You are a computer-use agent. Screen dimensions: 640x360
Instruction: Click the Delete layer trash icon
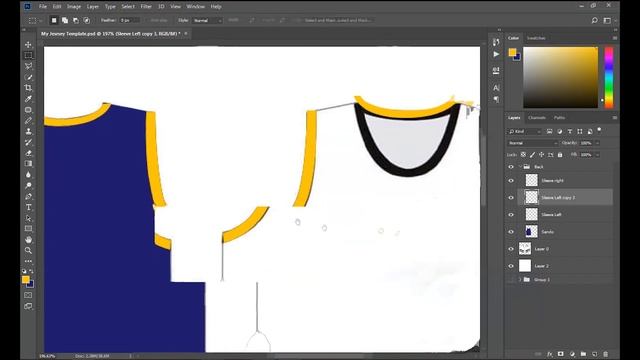[606, 354]
